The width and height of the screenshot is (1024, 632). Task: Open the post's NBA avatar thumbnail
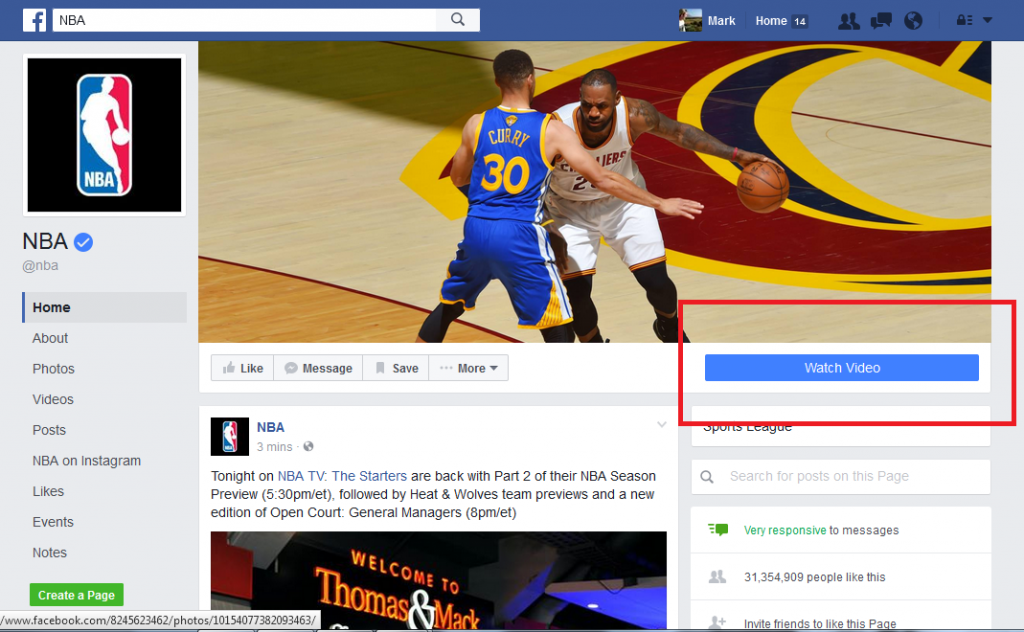230,436
